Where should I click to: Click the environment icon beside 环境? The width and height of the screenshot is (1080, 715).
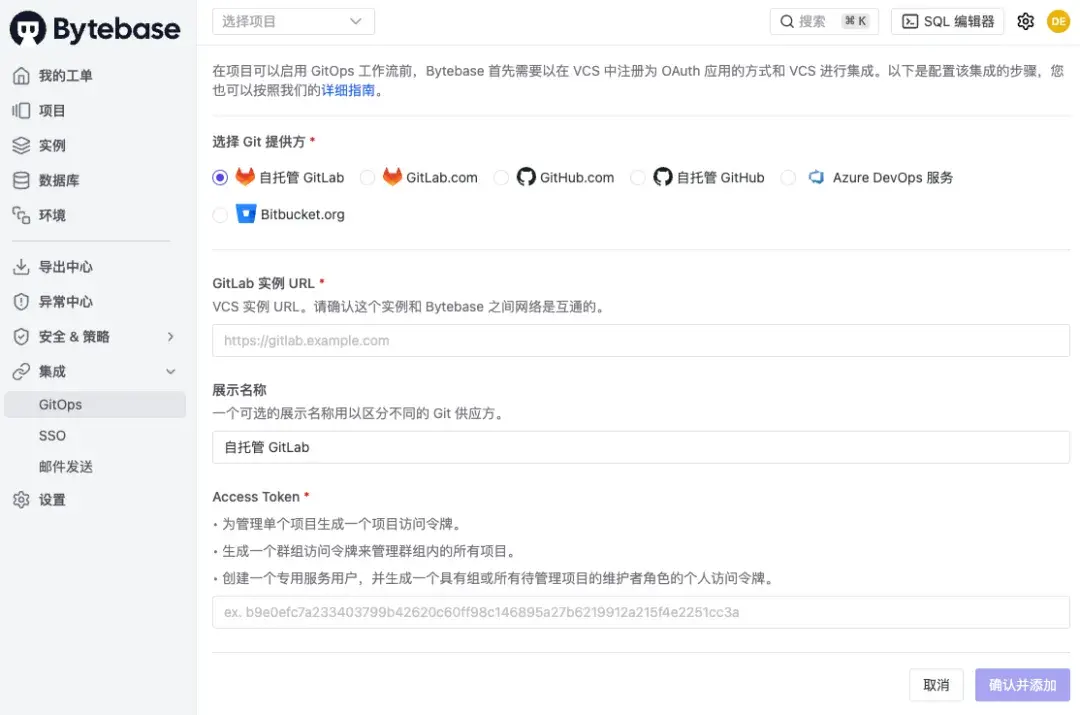pyautogui.click(x=21, y=216)
